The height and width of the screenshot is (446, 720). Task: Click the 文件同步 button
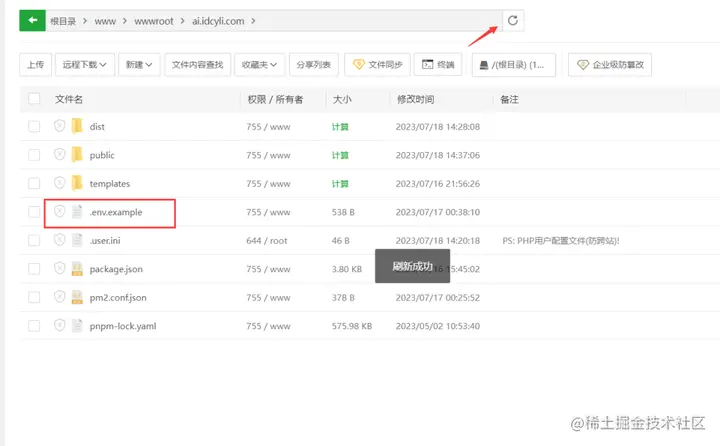[x=377, y=64]
